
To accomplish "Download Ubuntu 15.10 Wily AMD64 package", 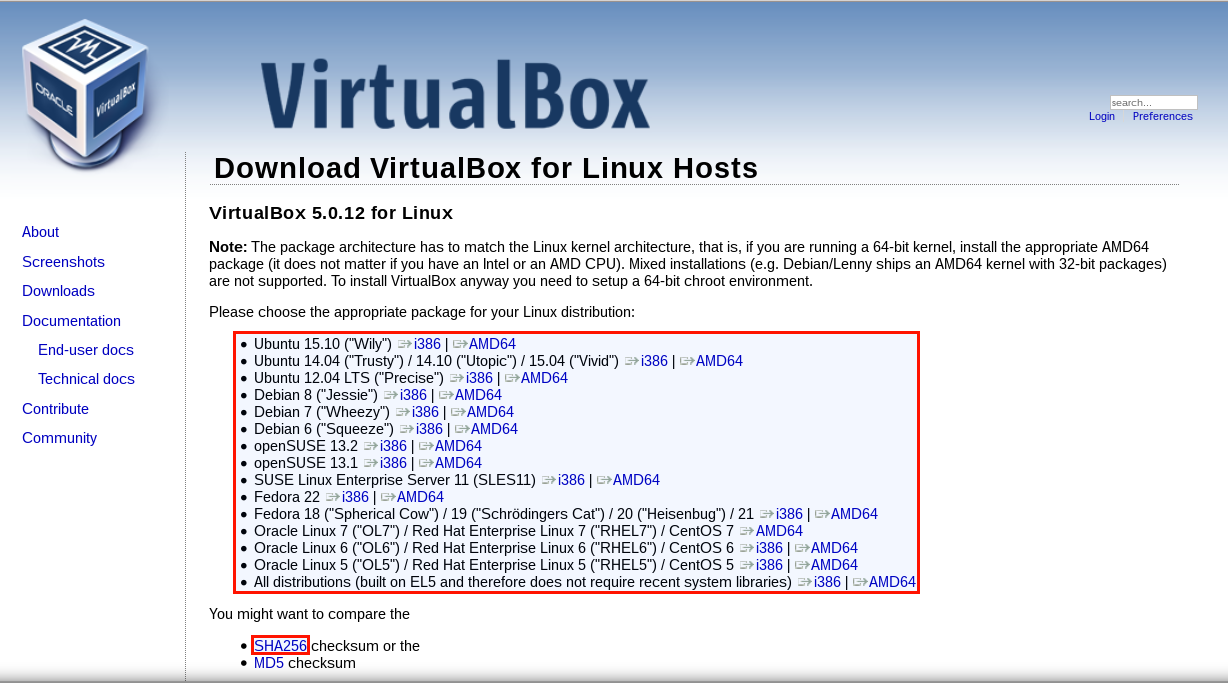I will click(x=492, y=344).
